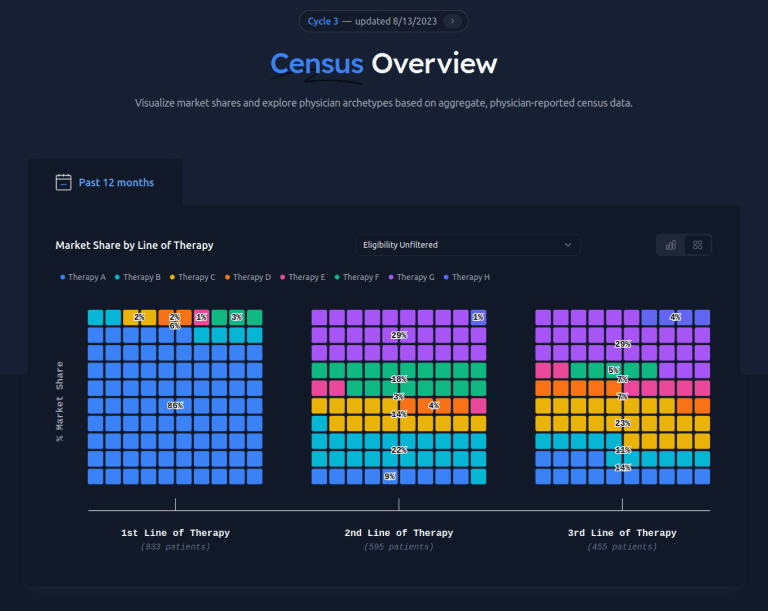
Task: Click the 29% purple segment in 2nd Line
Action: tap(399, 335)
